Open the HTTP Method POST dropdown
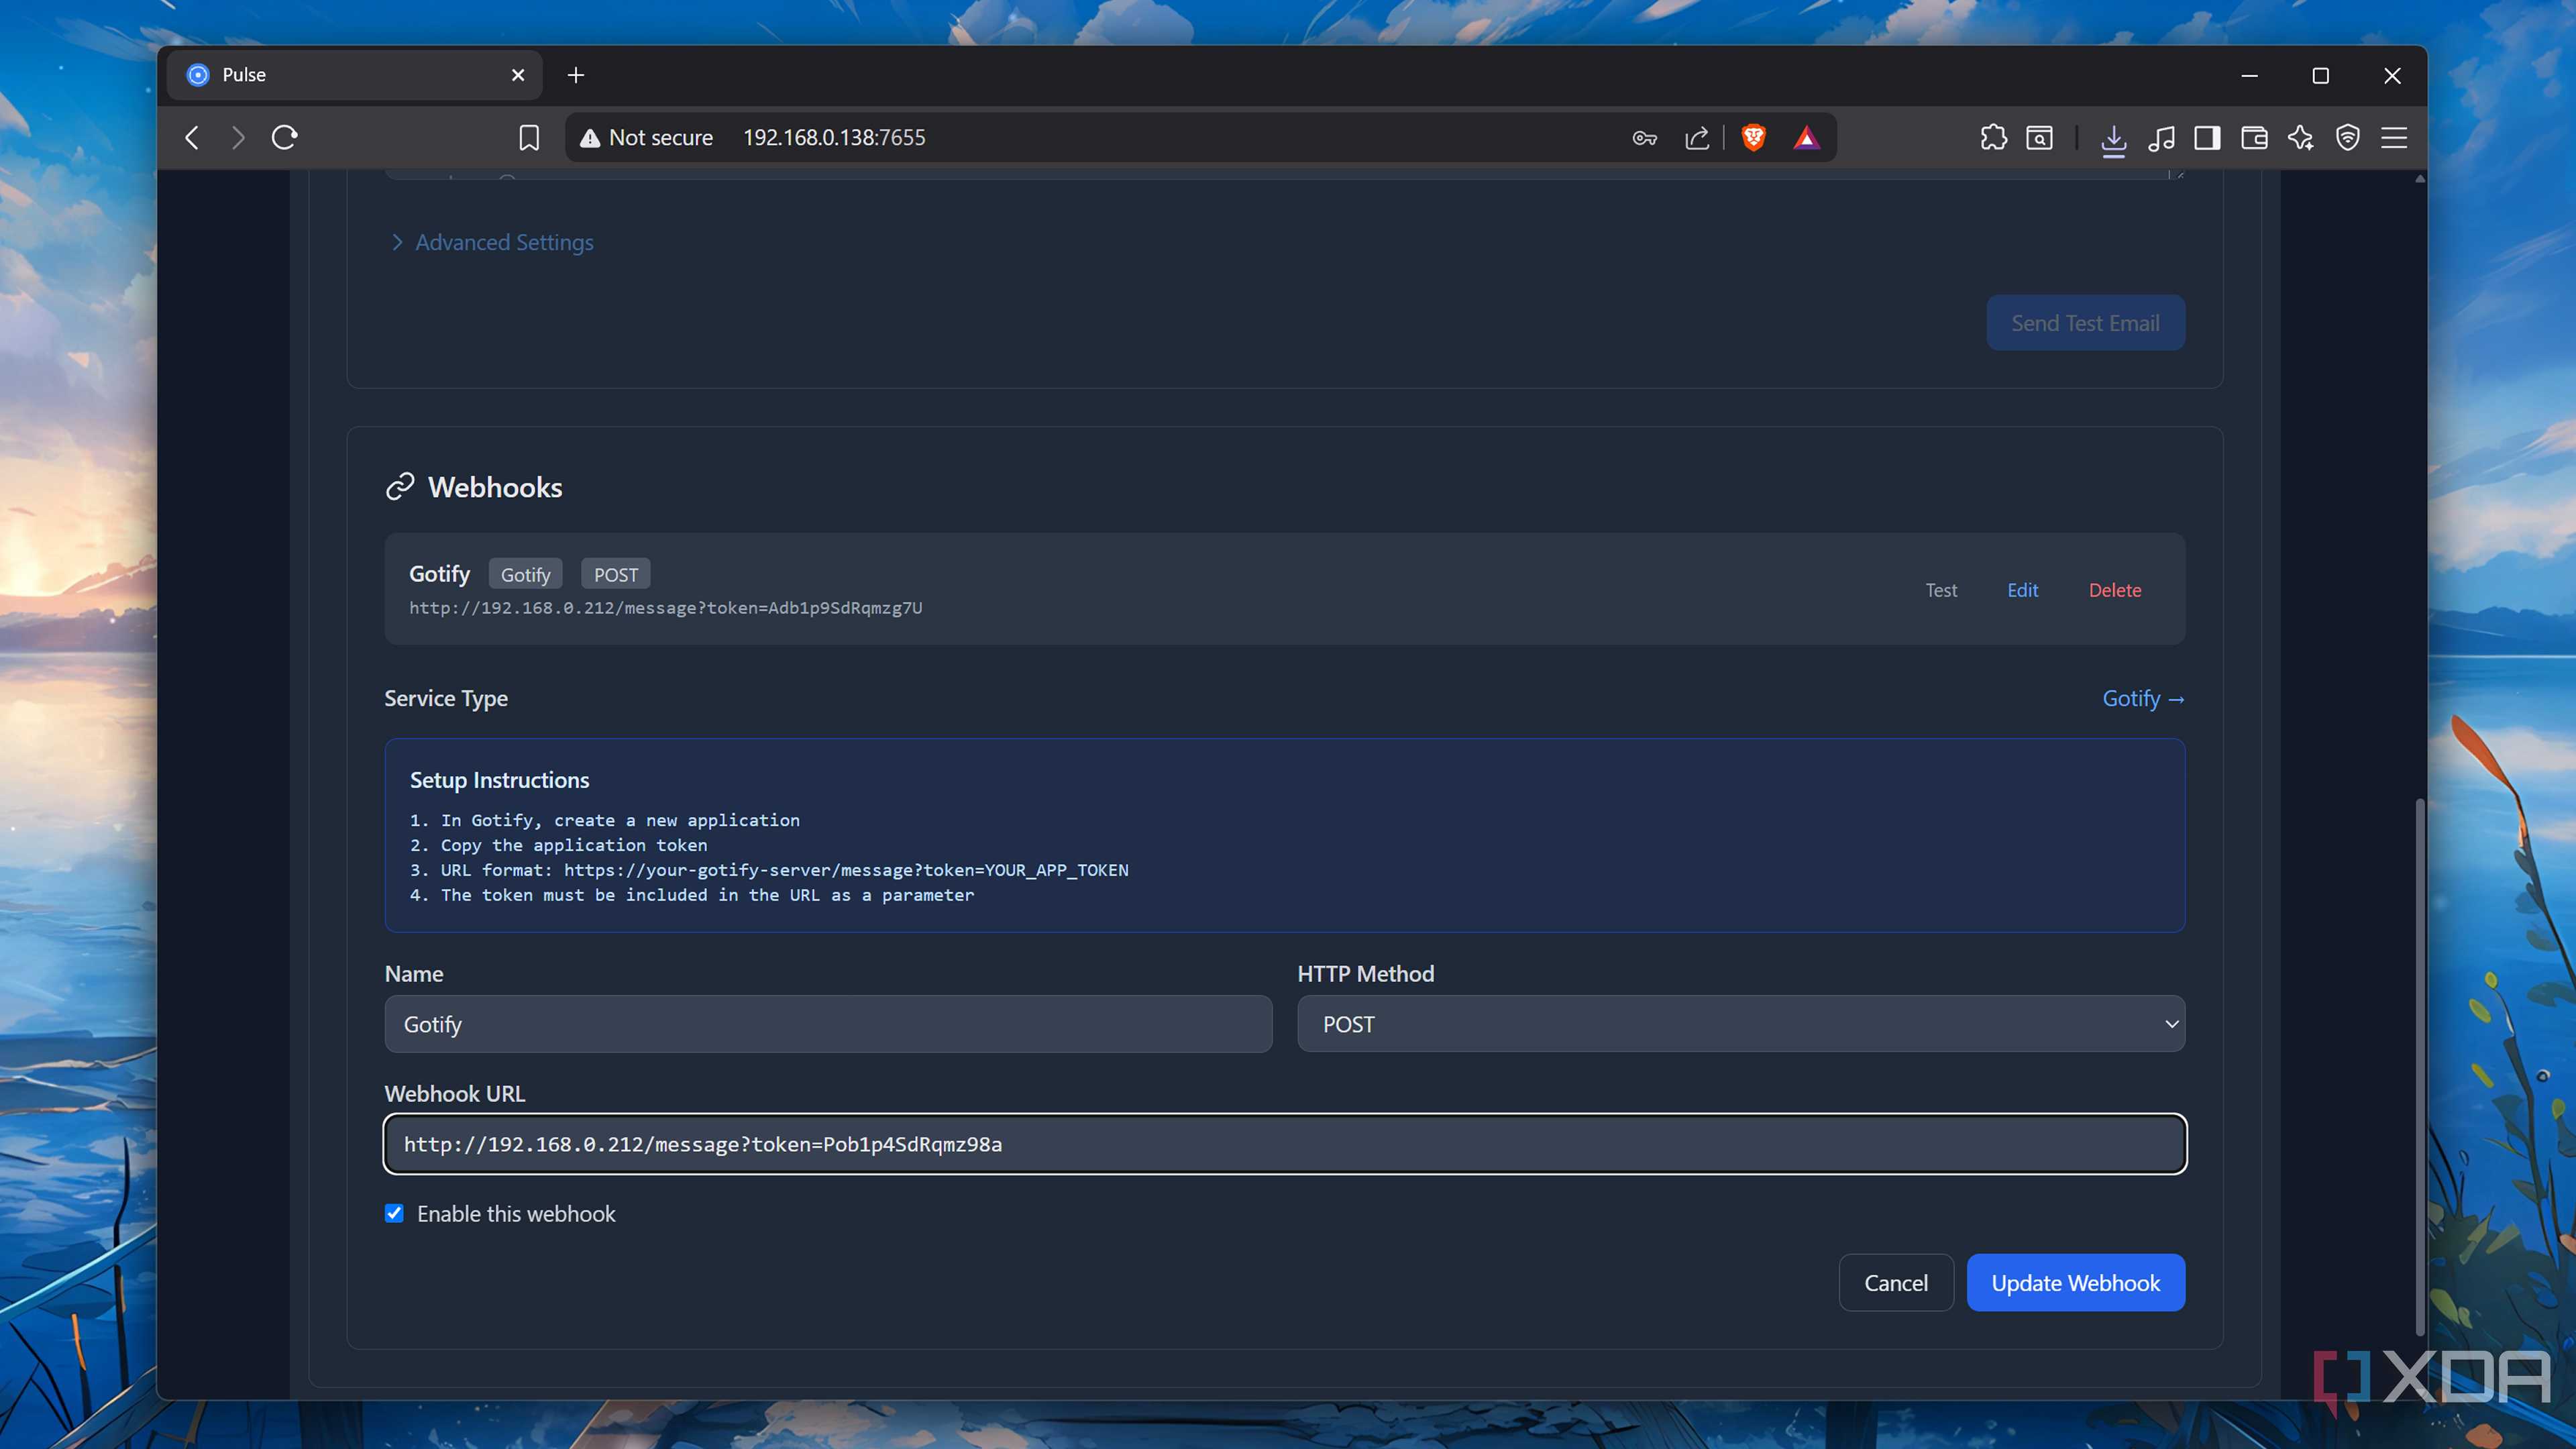Viewport: 2576px width, 1449px height. pos(1740,1024)
